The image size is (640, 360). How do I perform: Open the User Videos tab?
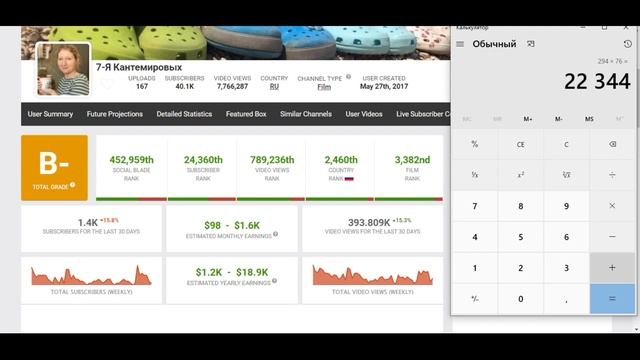tap(364, 114)
